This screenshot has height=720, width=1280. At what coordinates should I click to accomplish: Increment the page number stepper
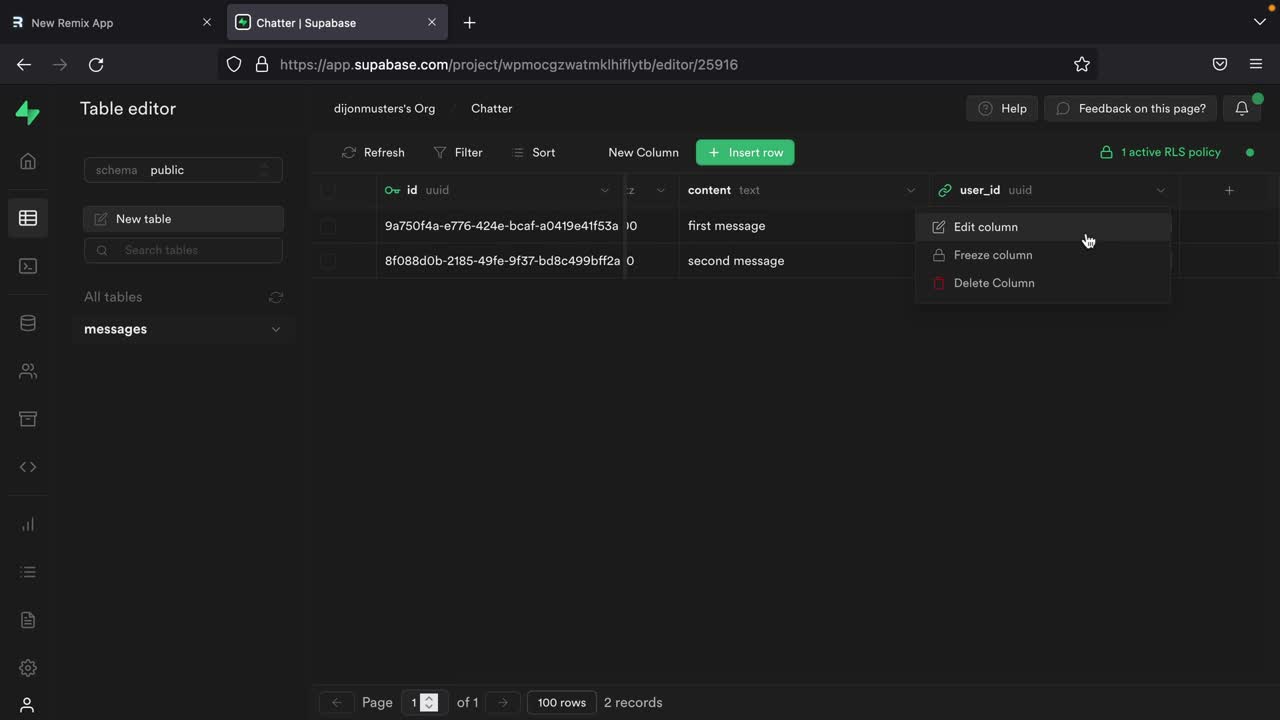429,698
